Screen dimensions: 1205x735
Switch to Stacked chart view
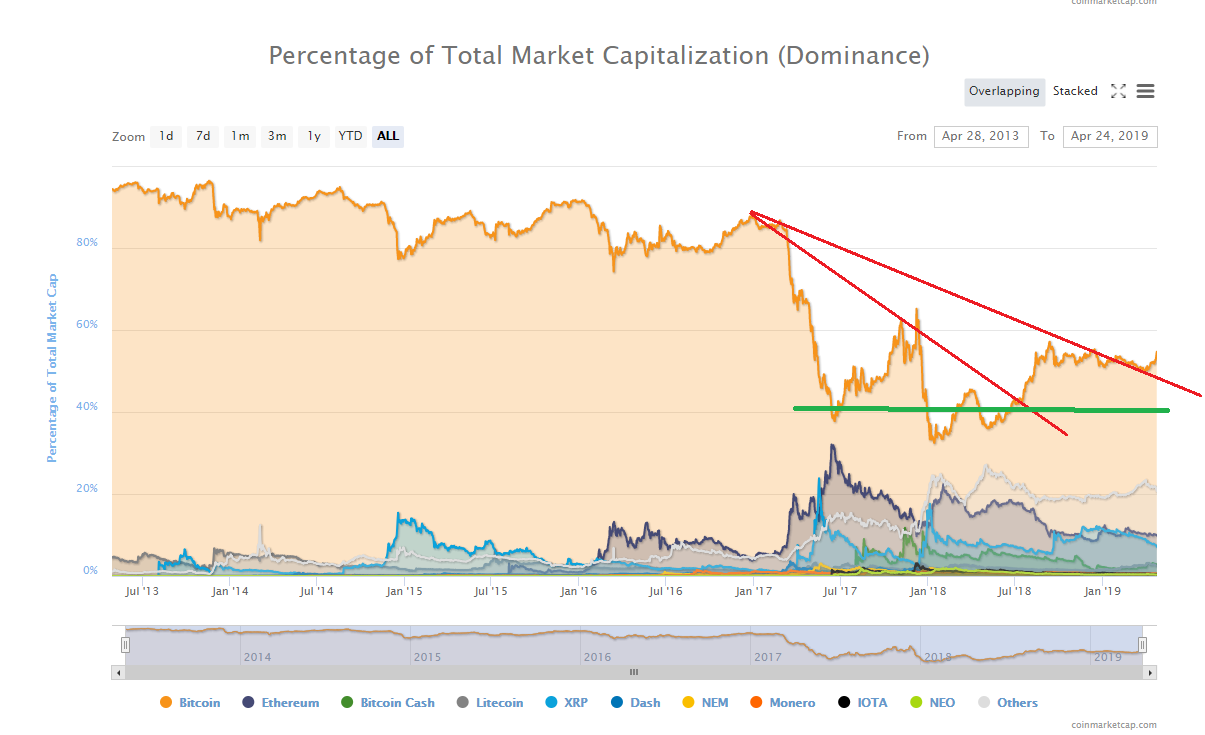coord(1075,91)
